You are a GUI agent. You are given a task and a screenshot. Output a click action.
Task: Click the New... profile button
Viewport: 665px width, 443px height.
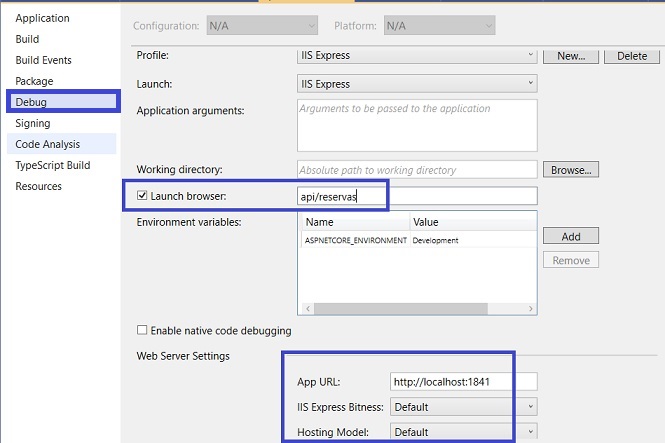tap(571, 56)
